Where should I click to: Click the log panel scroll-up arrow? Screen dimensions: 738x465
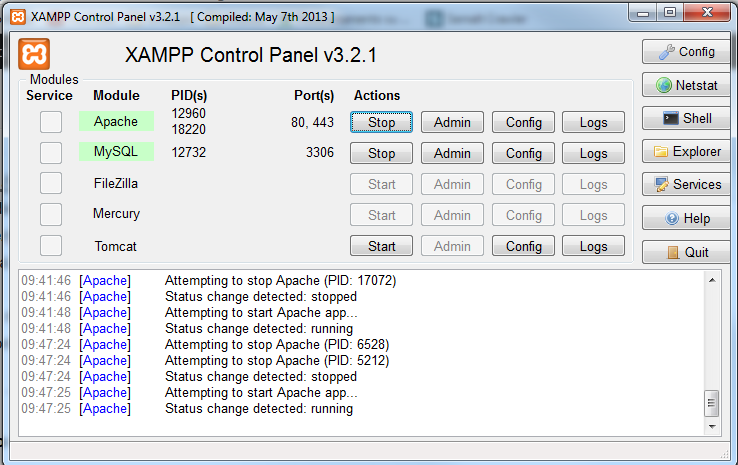pyautogui.click(x=712, y=280)
